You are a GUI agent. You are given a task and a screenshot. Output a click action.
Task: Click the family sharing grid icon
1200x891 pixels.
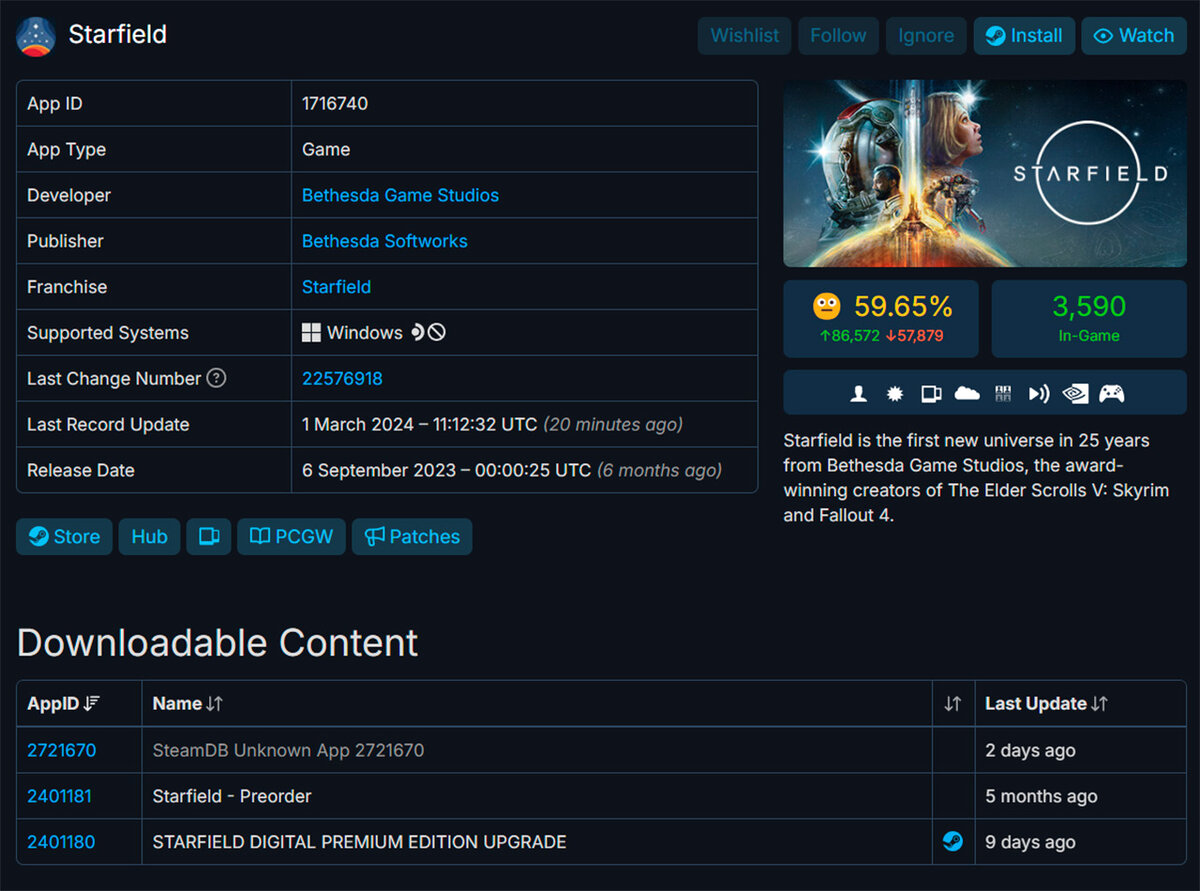pos(1003,394)
